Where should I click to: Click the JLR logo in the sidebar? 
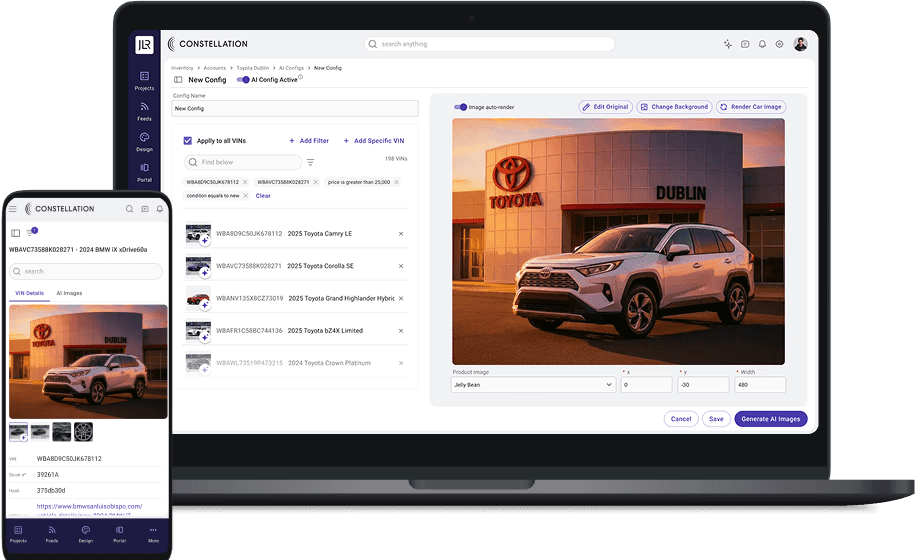click(144, 44)
